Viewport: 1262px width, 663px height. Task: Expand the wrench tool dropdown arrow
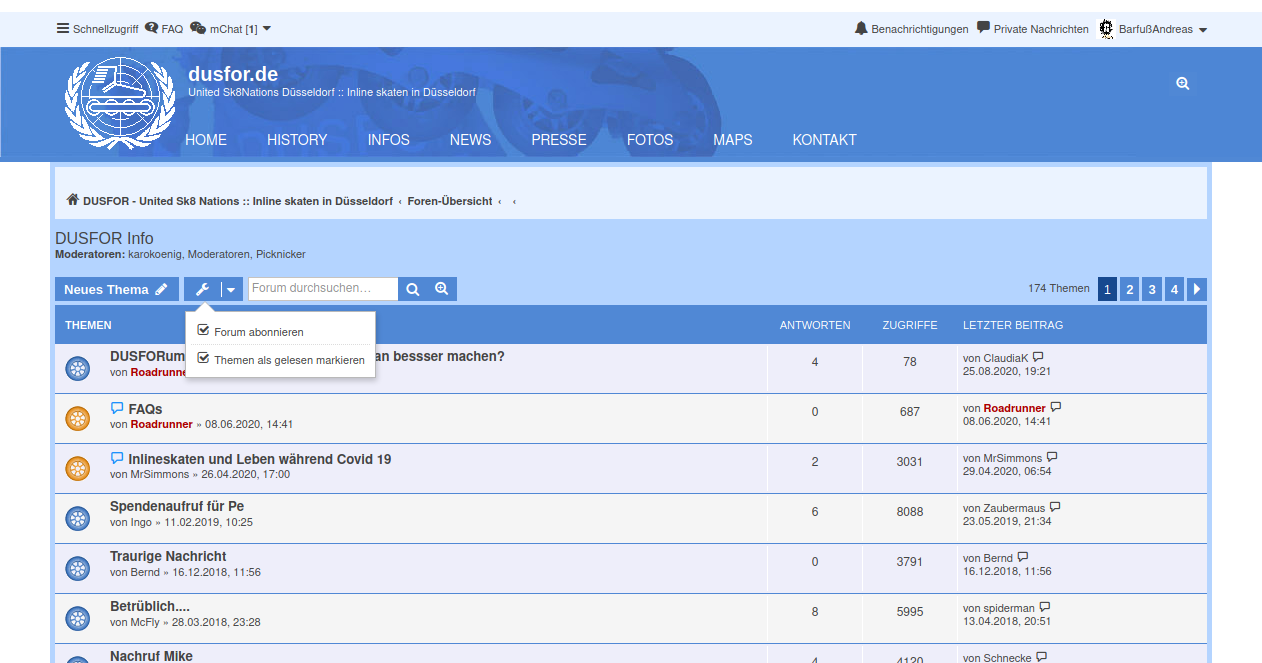(x=228, y=289)
